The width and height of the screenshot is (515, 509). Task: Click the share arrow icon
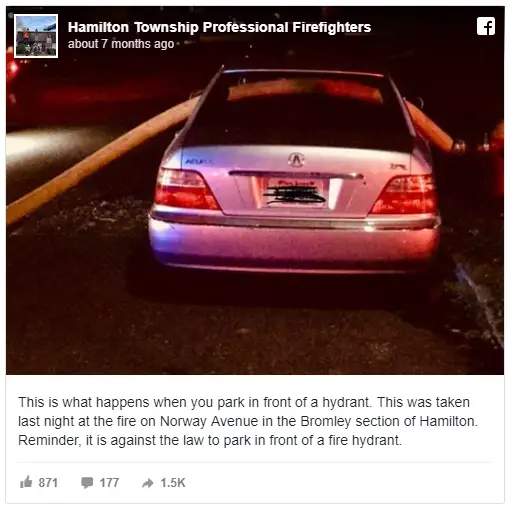[x=148, y=483]
